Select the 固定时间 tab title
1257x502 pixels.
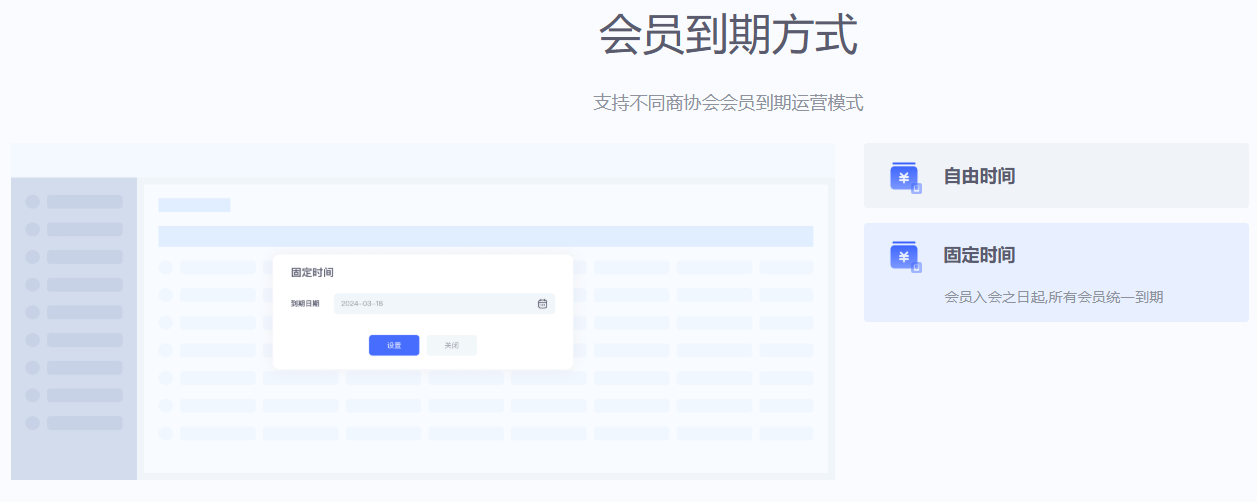tap(979, 255)
